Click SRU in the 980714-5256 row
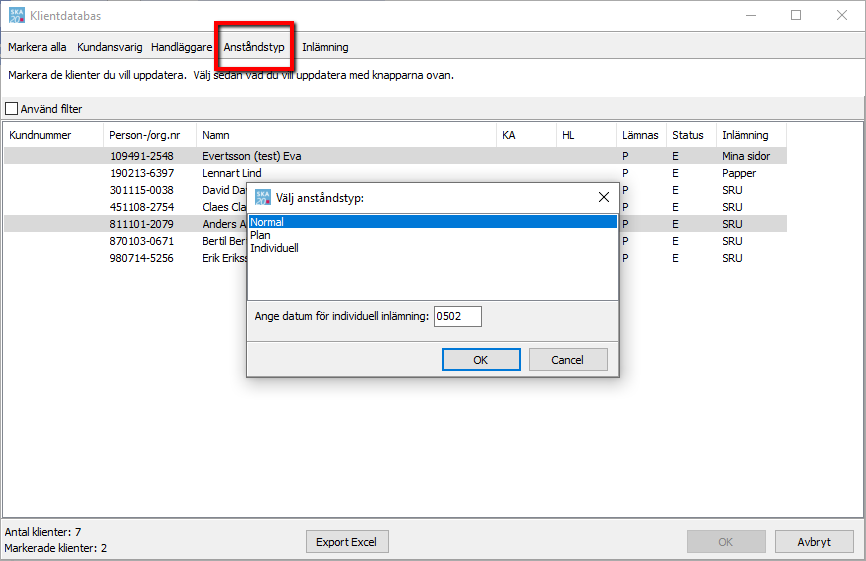Image resolution: width=866 pixels, height=561 pixels. pyautogui.click(x=732, y=258)
